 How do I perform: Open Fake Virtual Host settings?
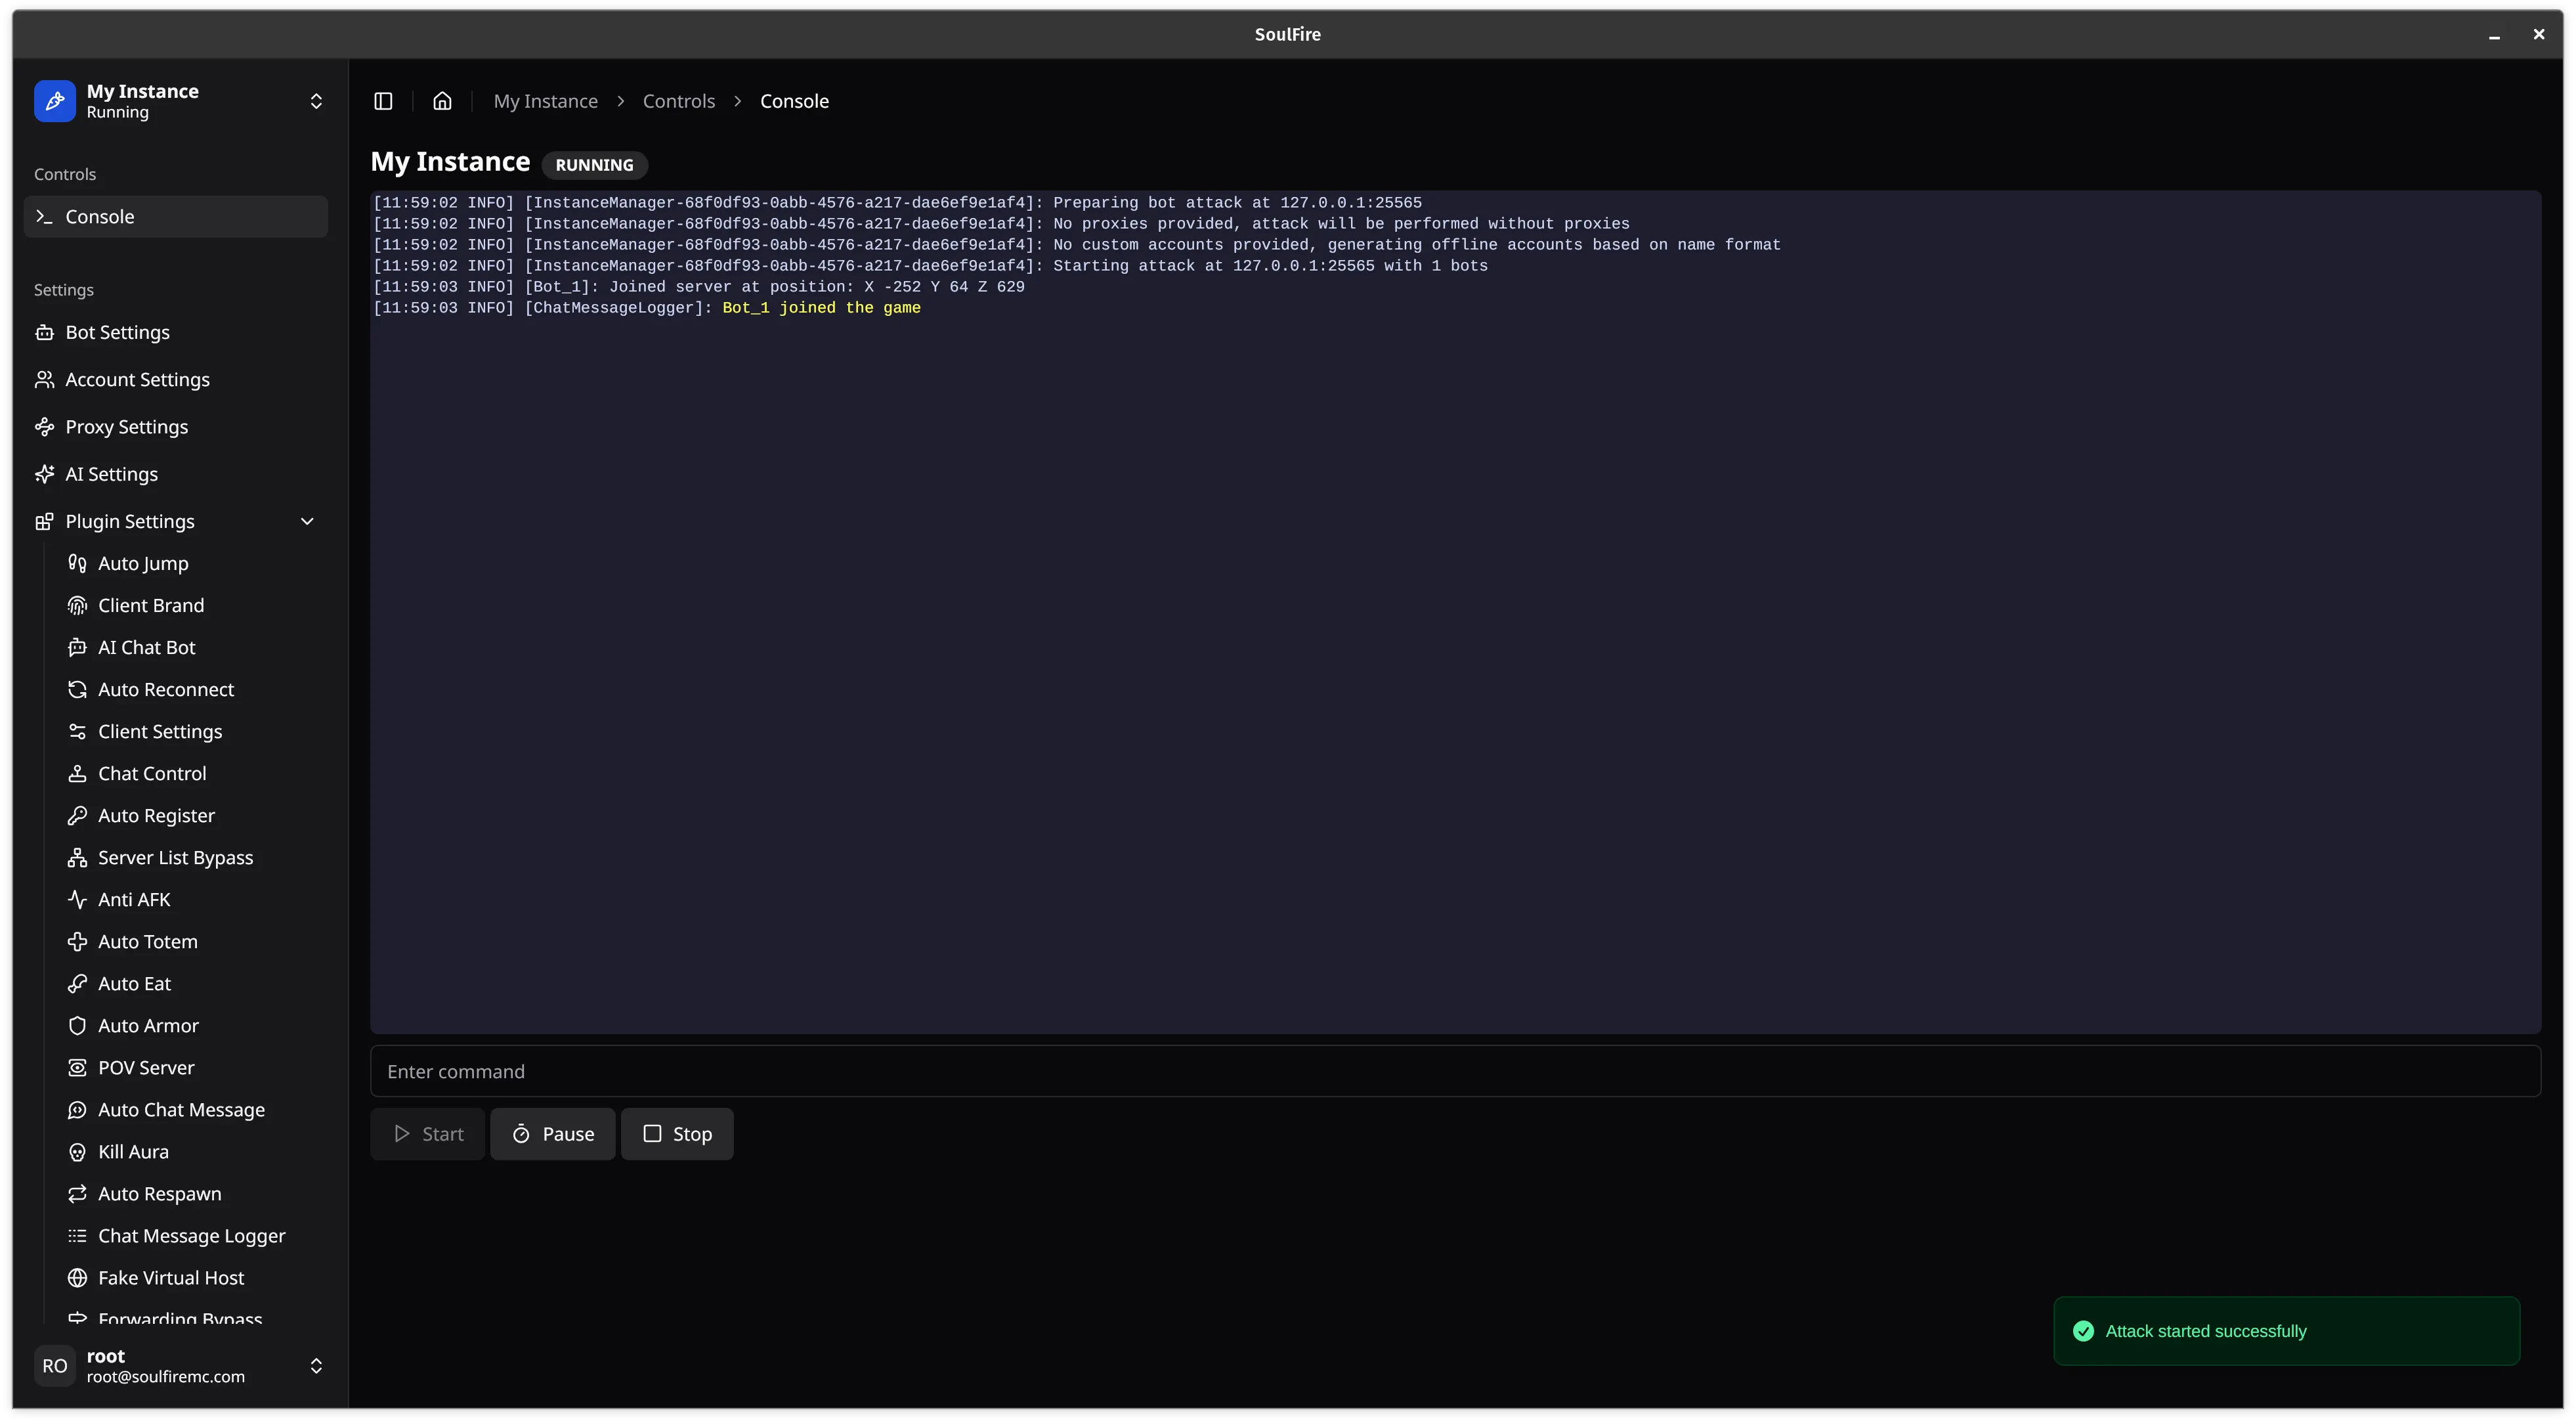(171, 1278)
